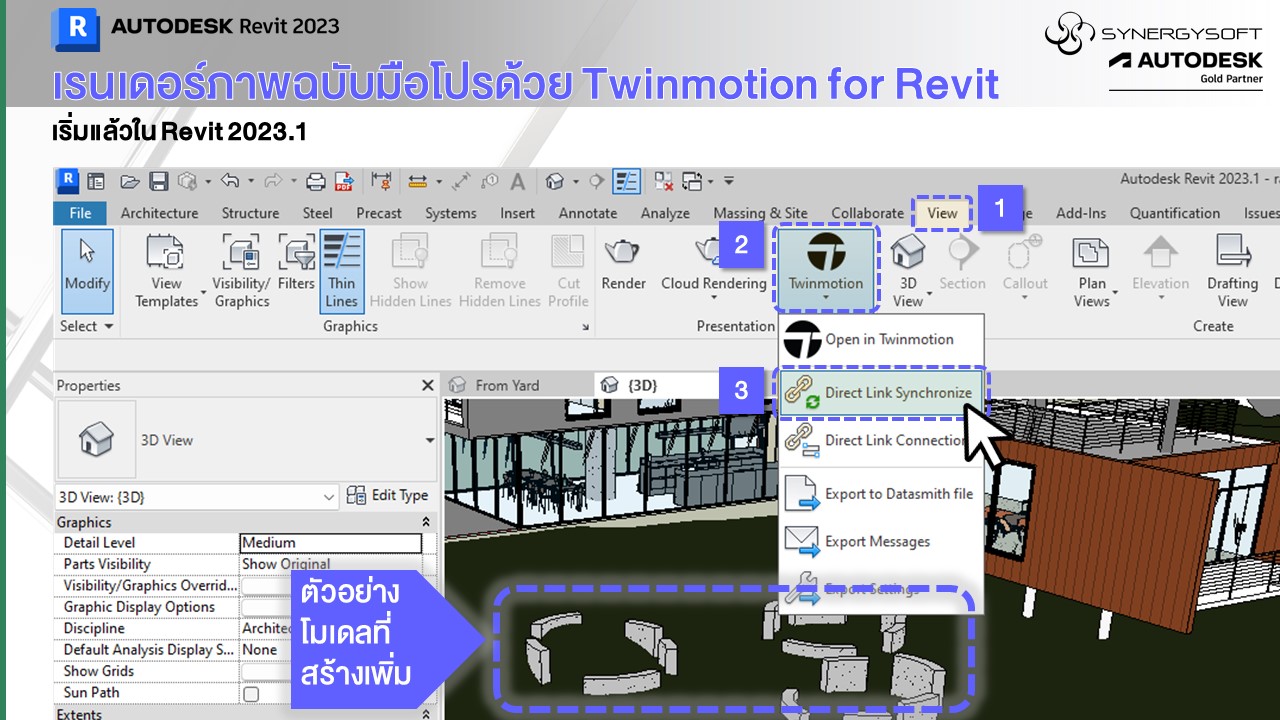1280x720 pixels.
Task: Collapse the Graphics properties section
Action: click(x=426, y=522)
